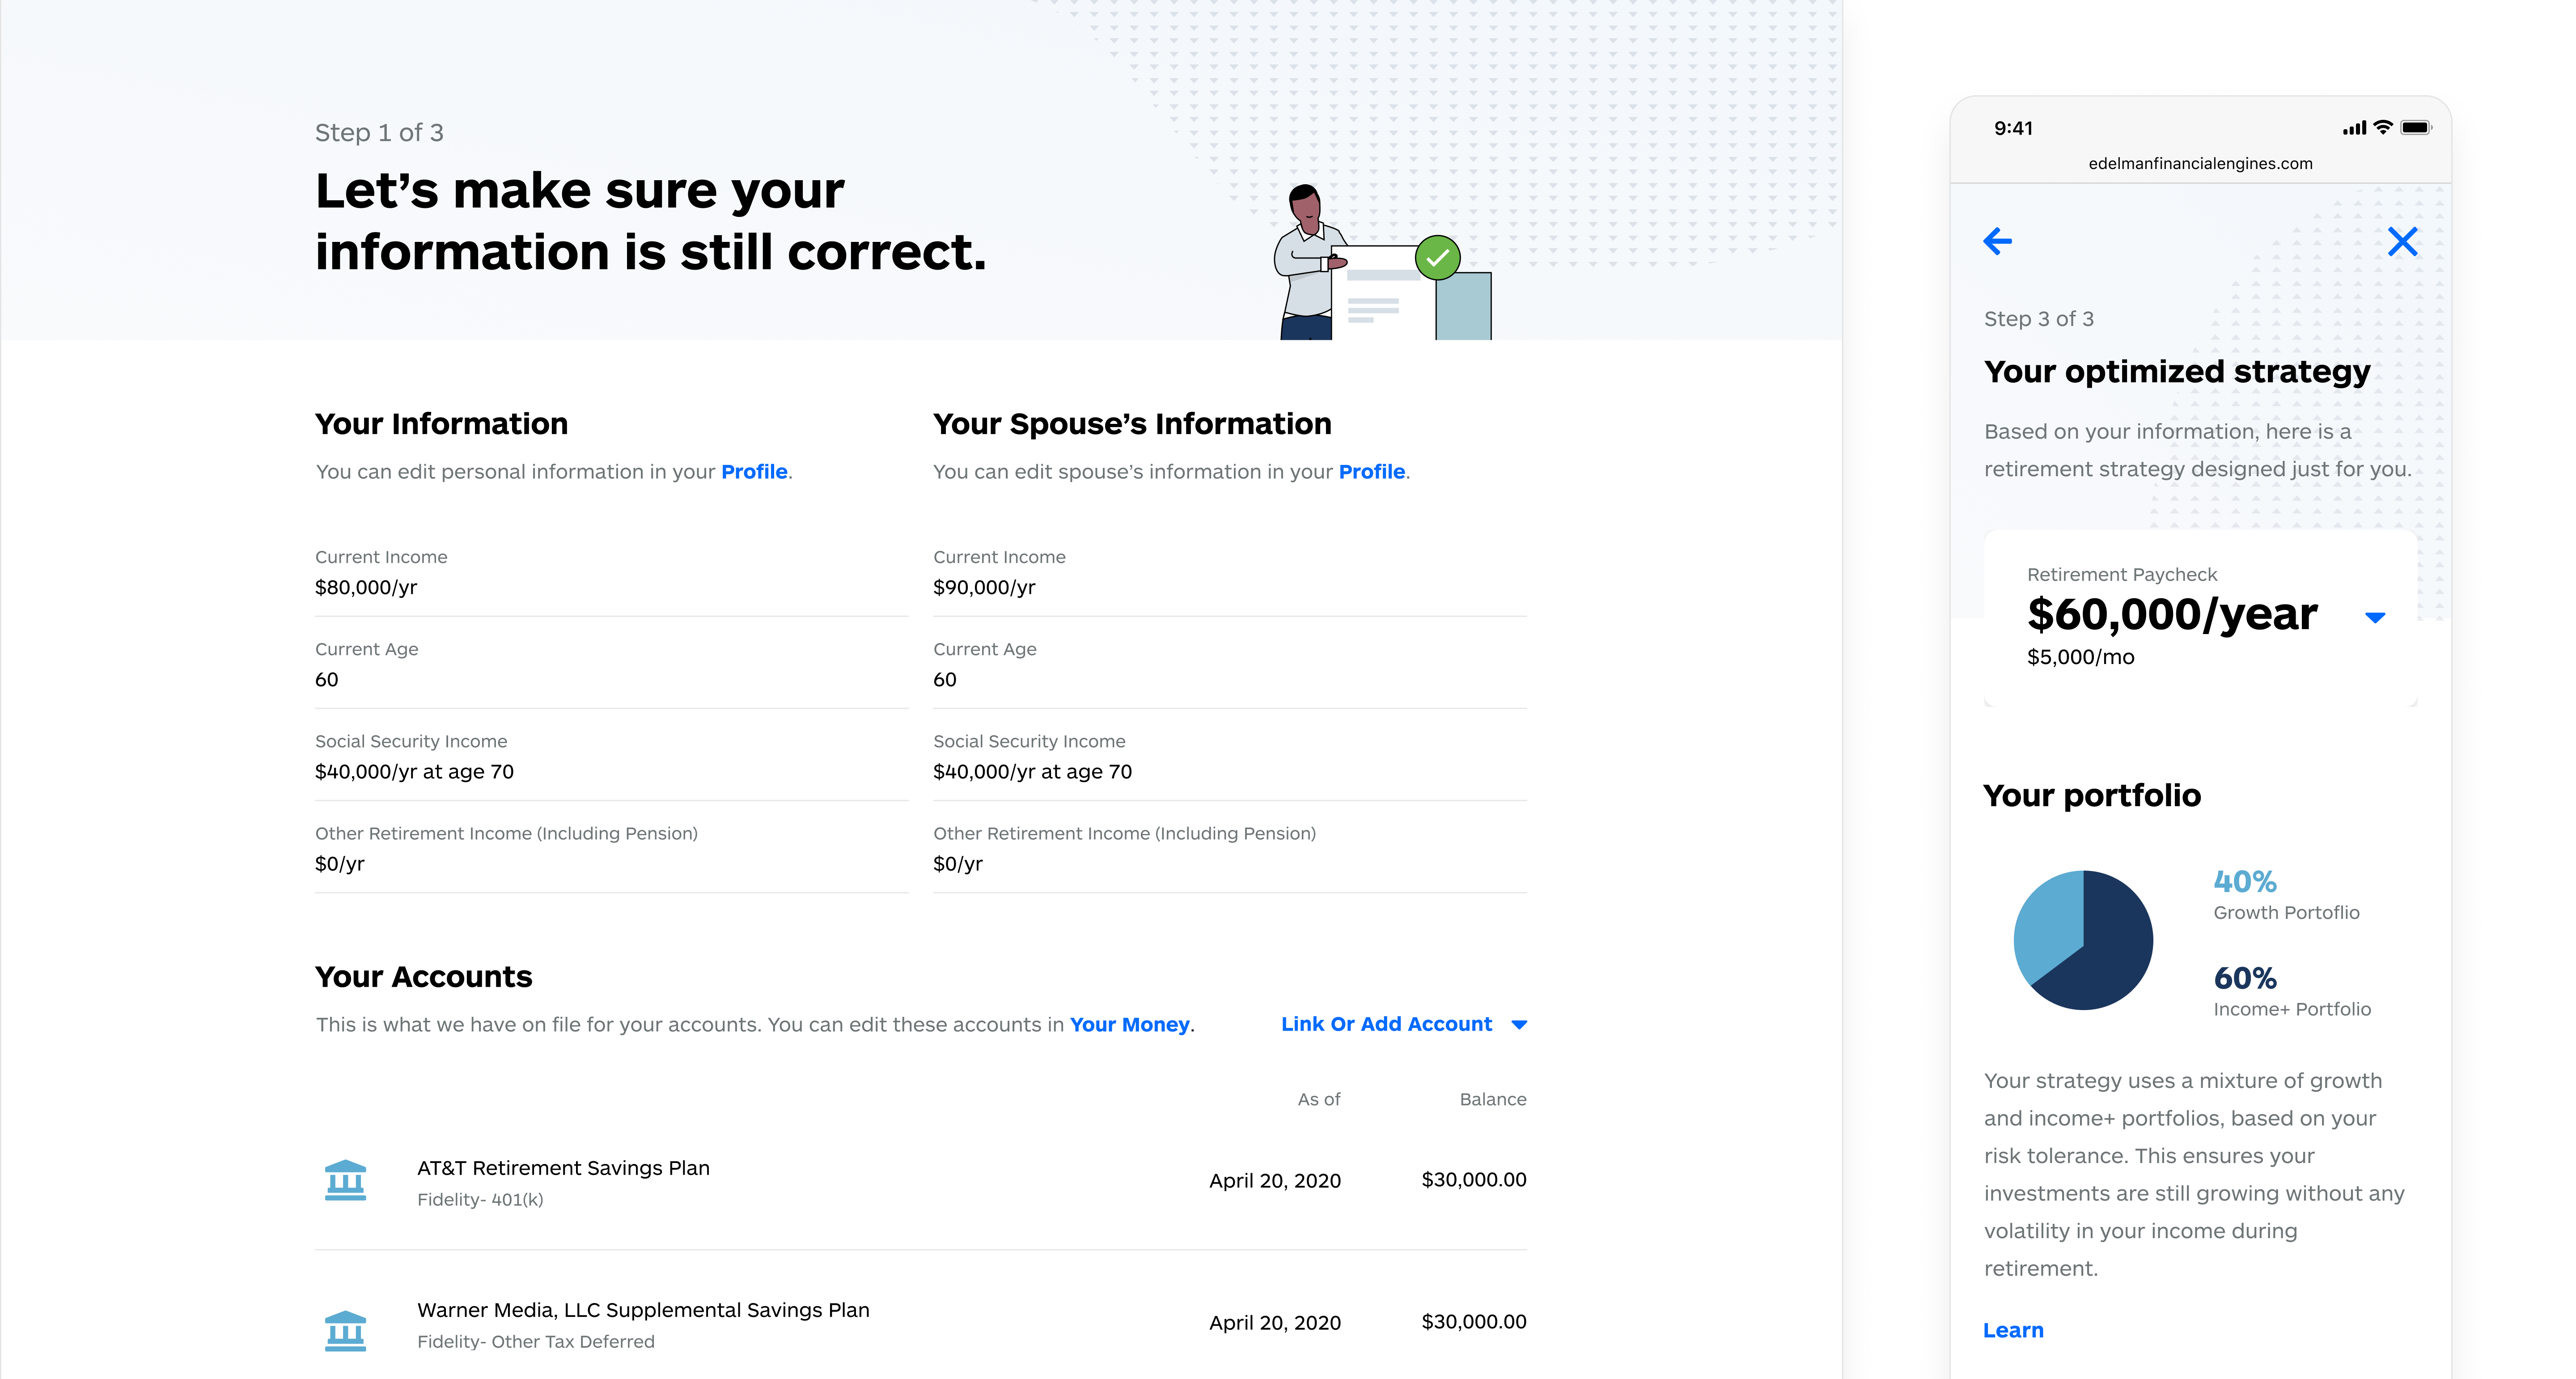Click the Fidelity- Other Tax Deferred subtitle
Image resolution: width=2576 pixels, height=1379 pixels.
click(536, 1341)
